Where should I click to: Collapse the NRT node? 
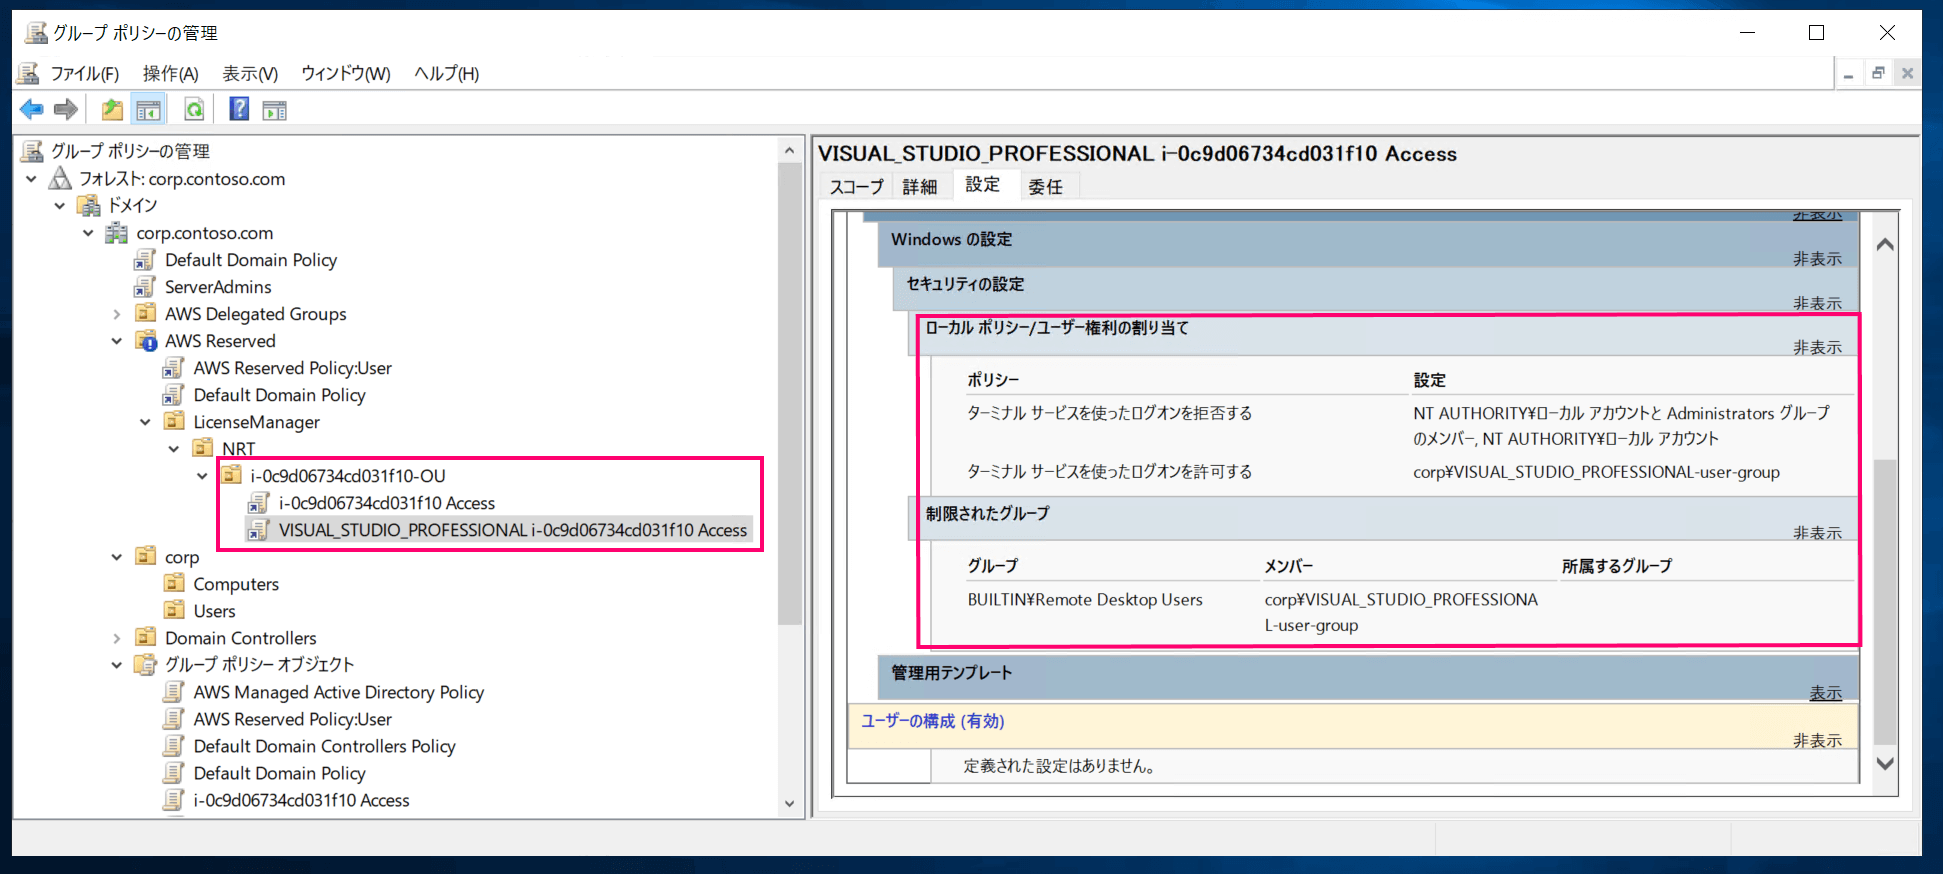click(174, 449)
